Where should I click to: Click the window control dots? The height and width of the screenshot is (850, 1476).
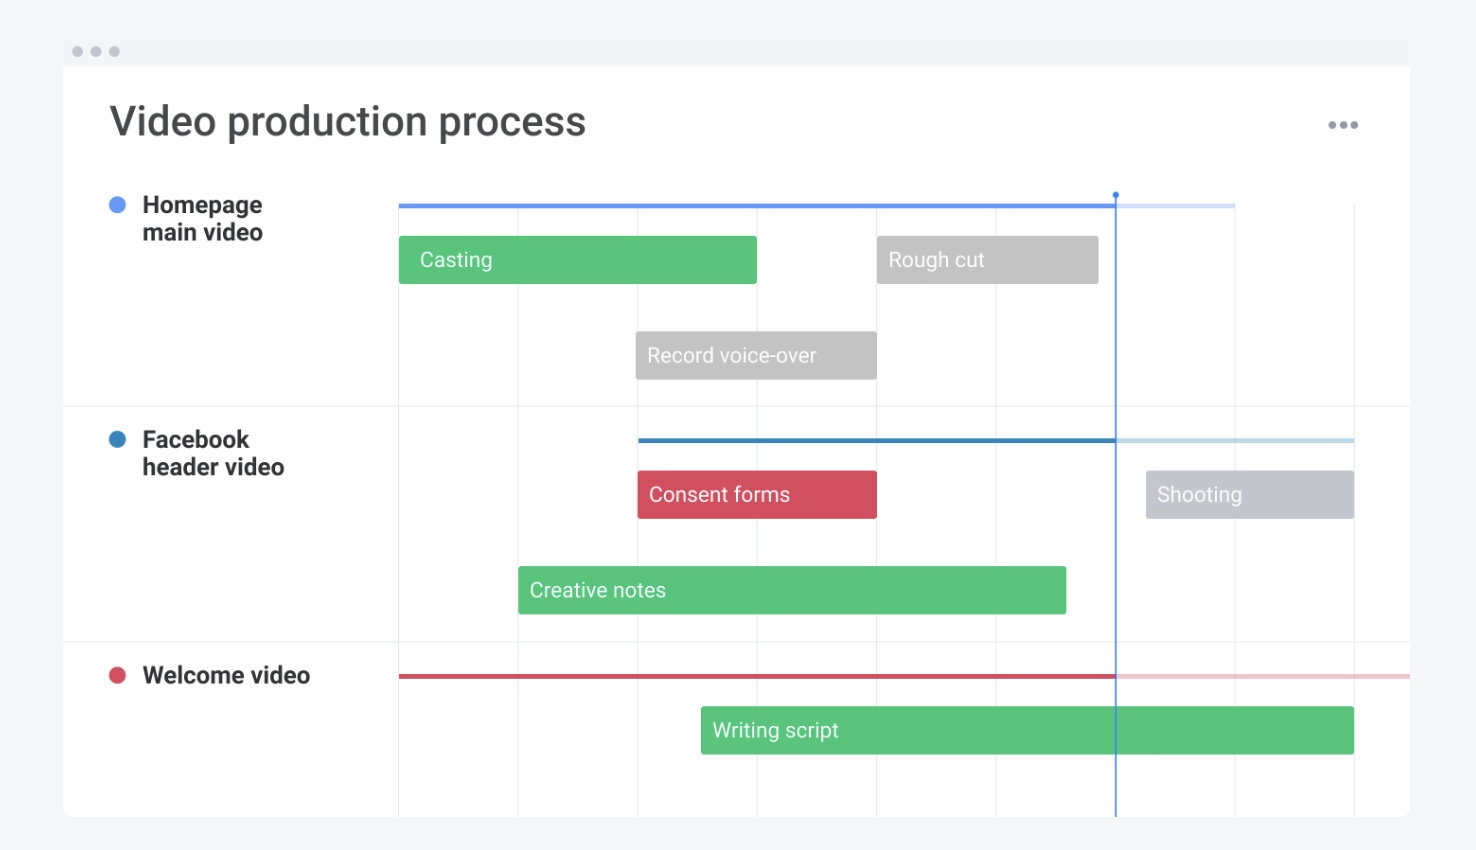pos(96,51)
